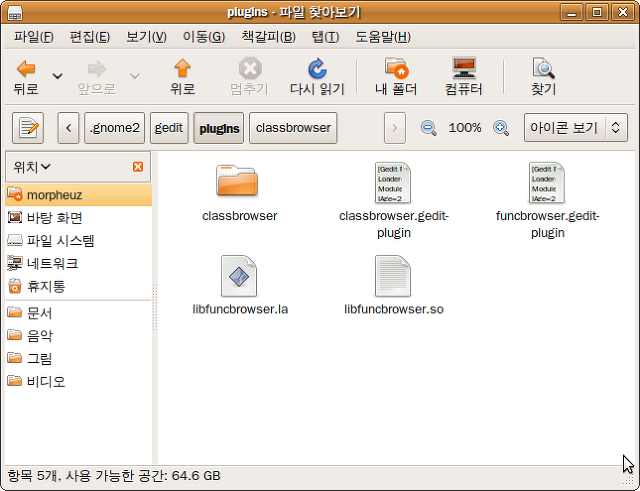Screen dimensions: 640x491
Task: Select libfuncbrowser.so file icon
Action: point(393,276)
